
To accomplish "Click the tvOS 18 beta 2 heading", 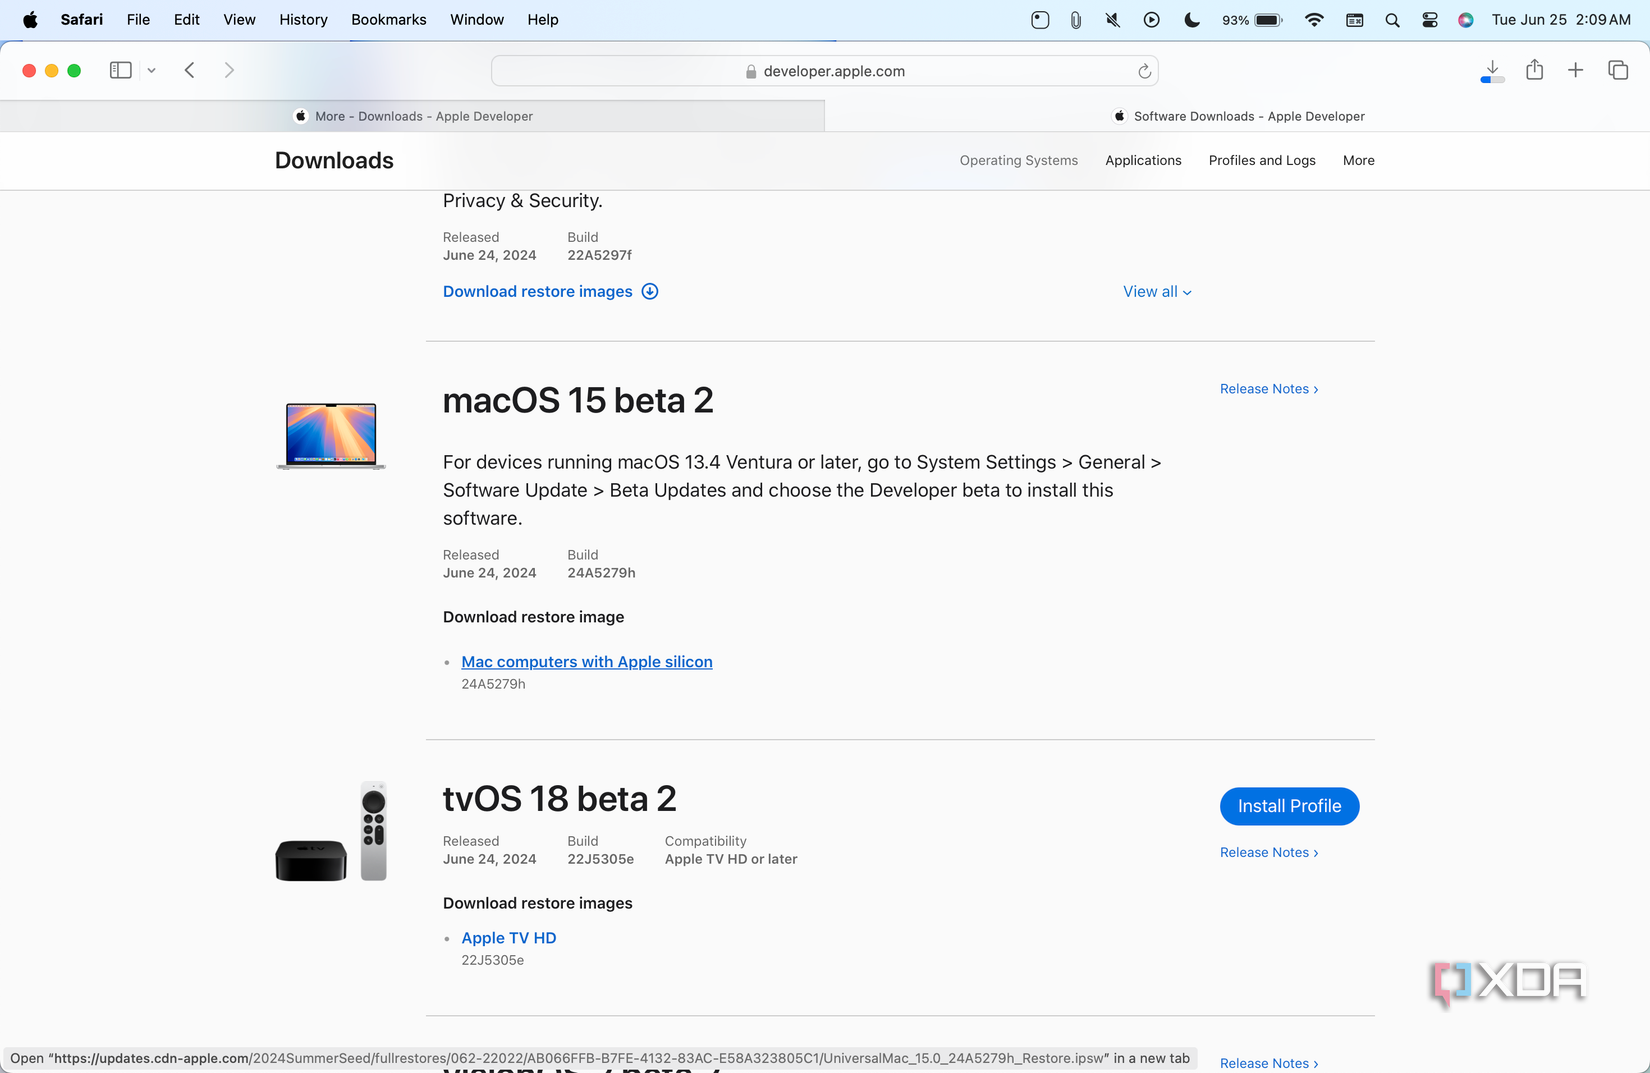I will pos(560,798).
